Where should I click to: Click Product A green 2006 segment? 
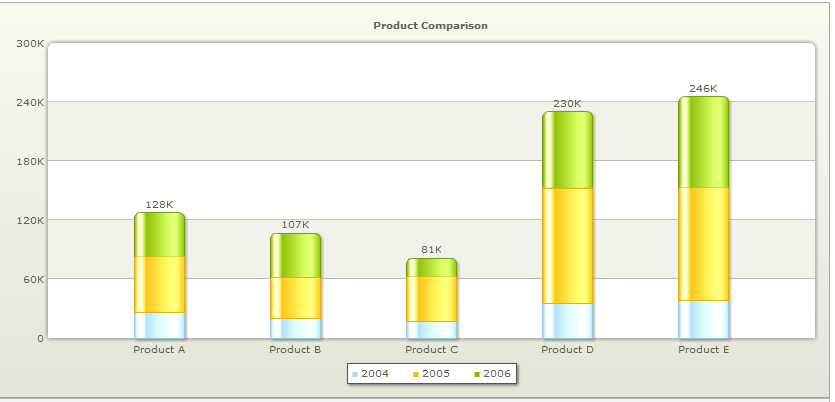click(x=159, y=235)
